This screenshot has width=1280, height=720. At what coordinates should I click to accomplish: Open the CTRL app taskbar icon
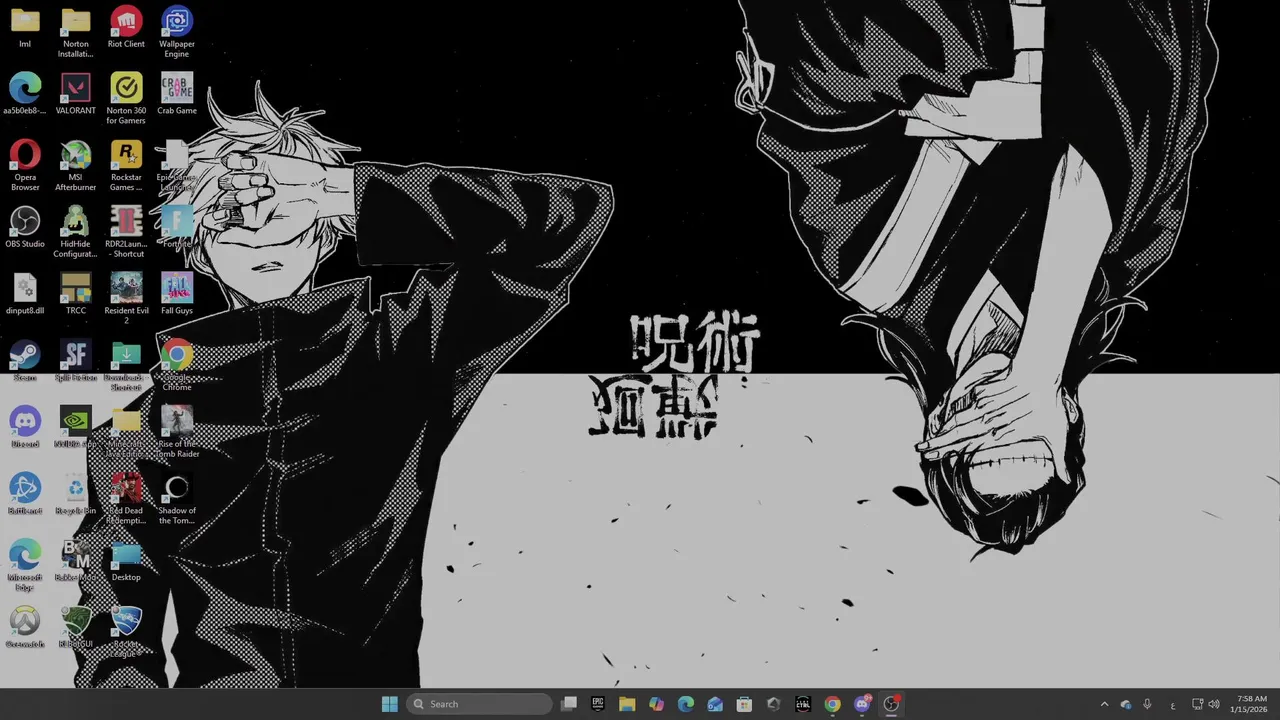point(803,704)
